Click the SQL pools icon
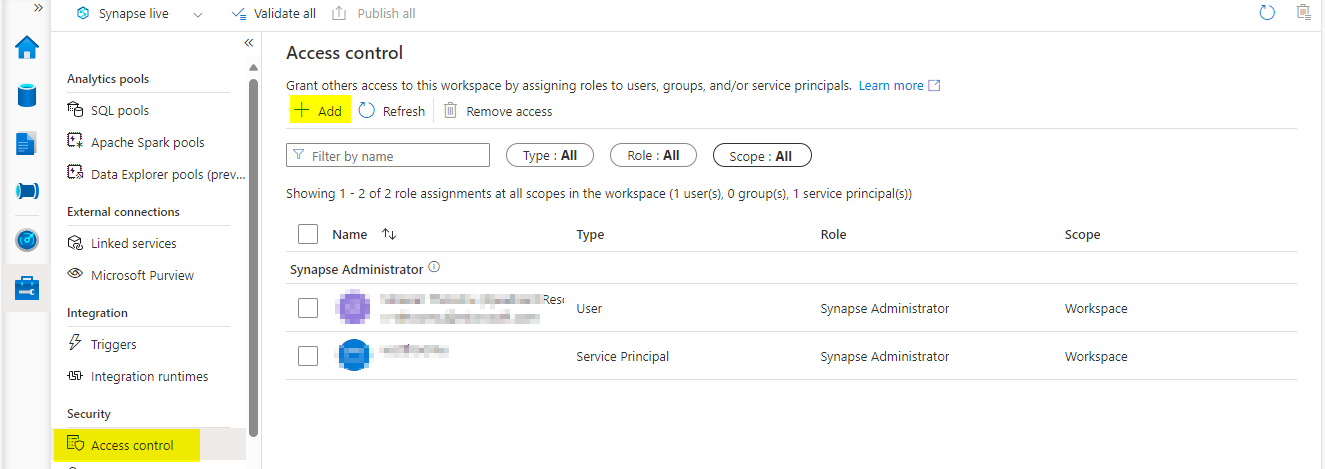Viewport: 1325px width, 469px height. pos(74,110)
